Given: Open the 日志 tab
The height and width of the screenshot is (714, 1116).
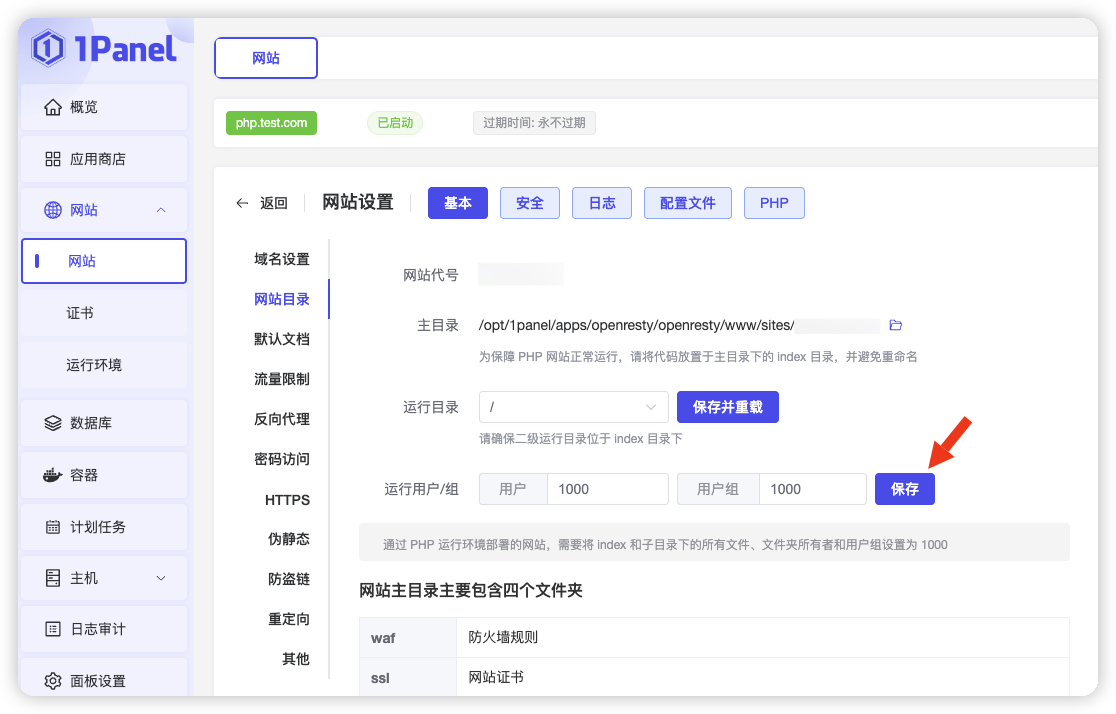Looking at the screenshot, I should [x=602, y=203].
